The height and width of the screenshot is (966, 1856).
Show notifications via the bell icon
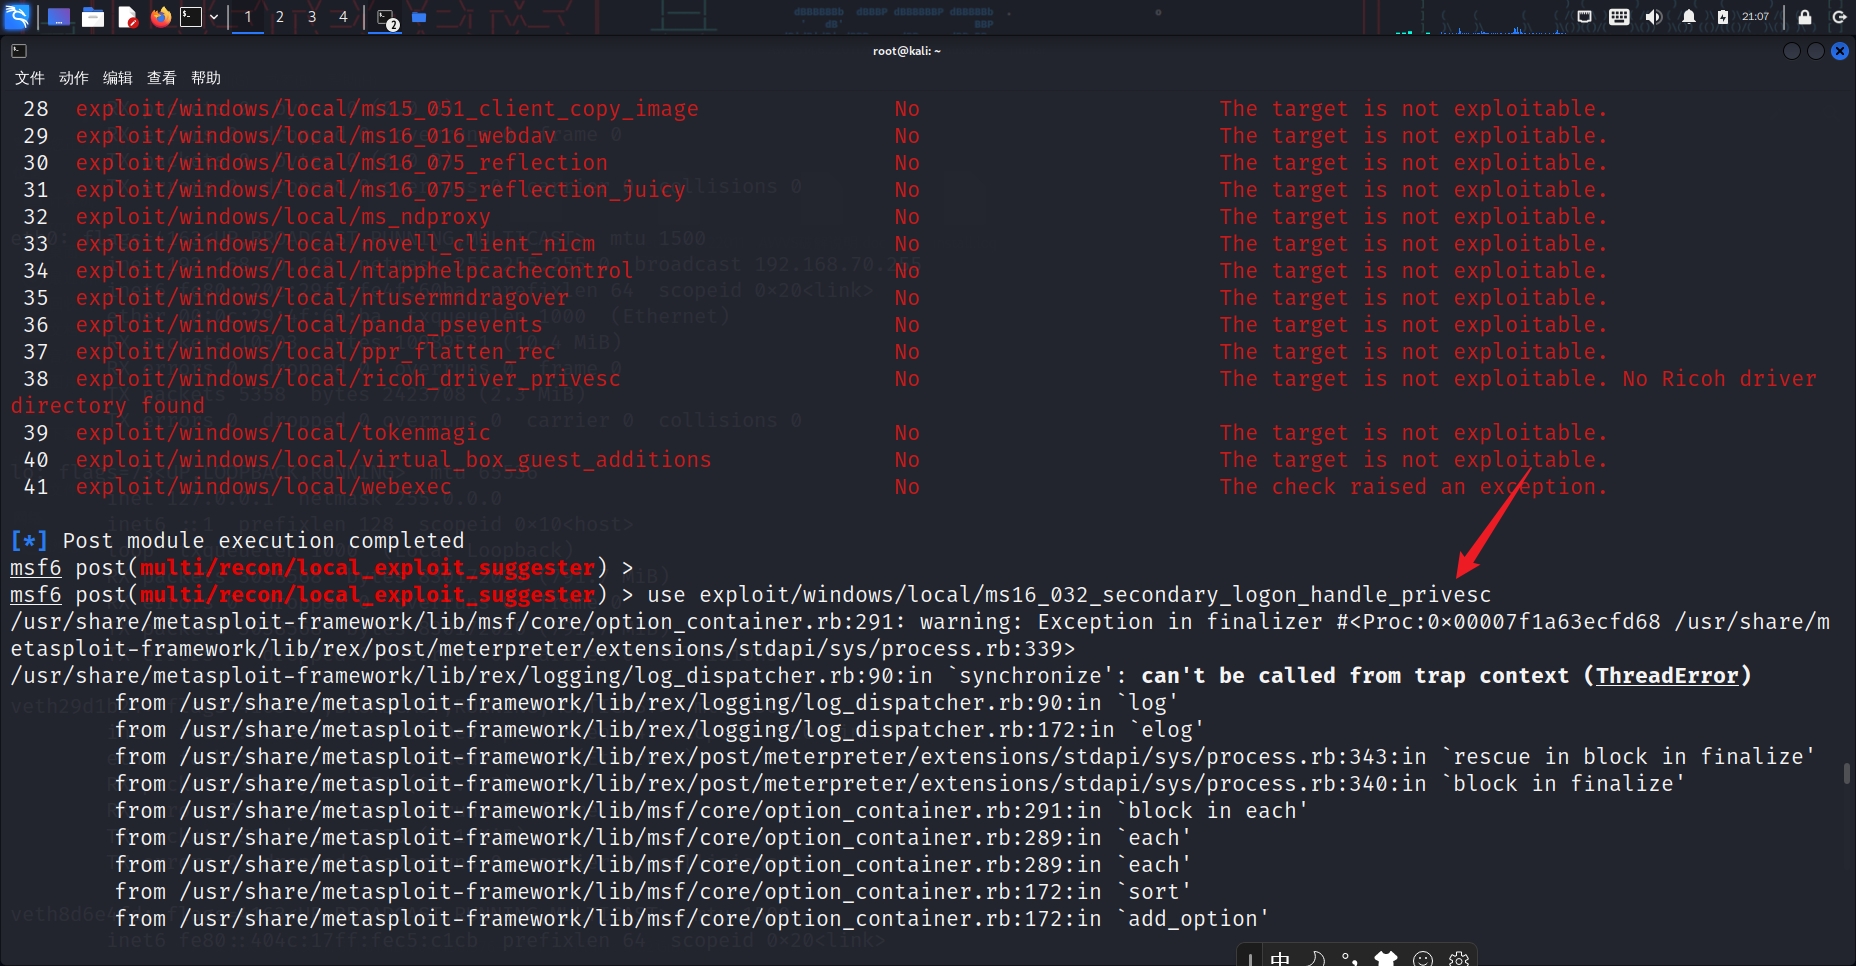point(1688,17)
